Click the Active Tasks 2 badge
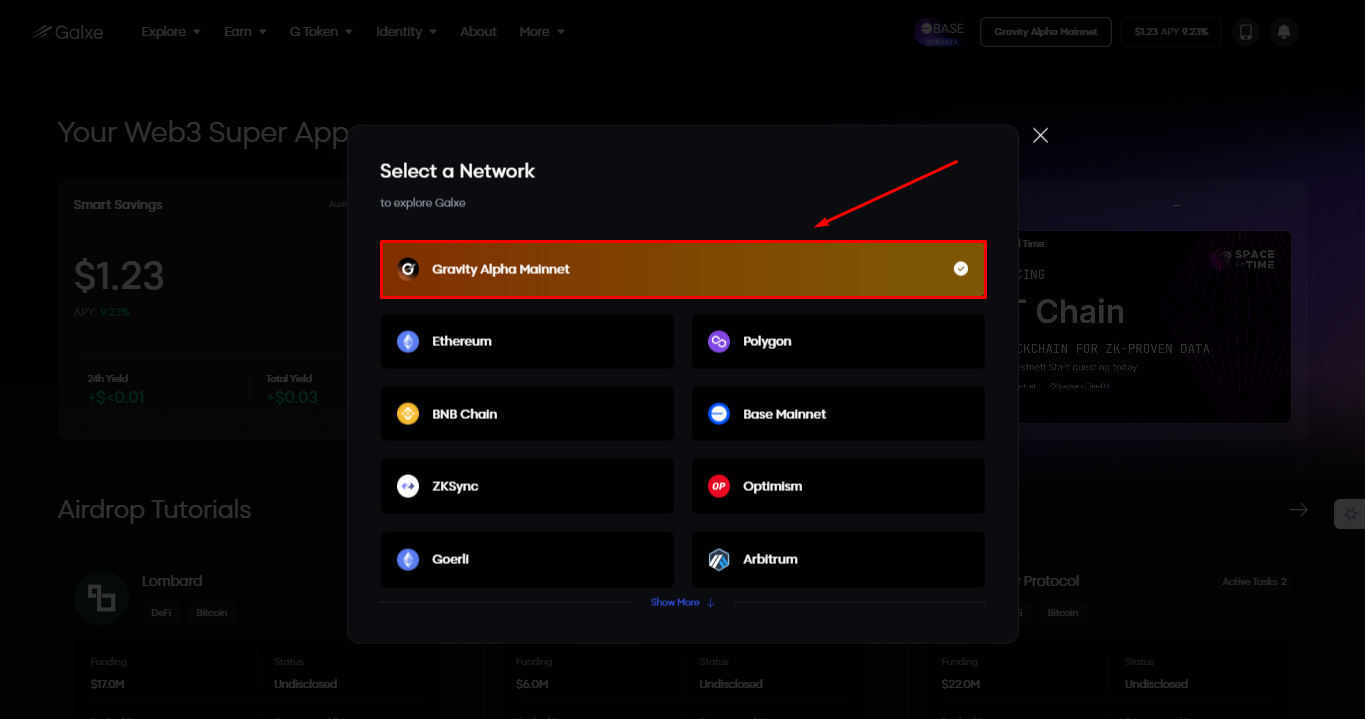This screenshot has width=1365, height=719. [x=1254, y=582]
